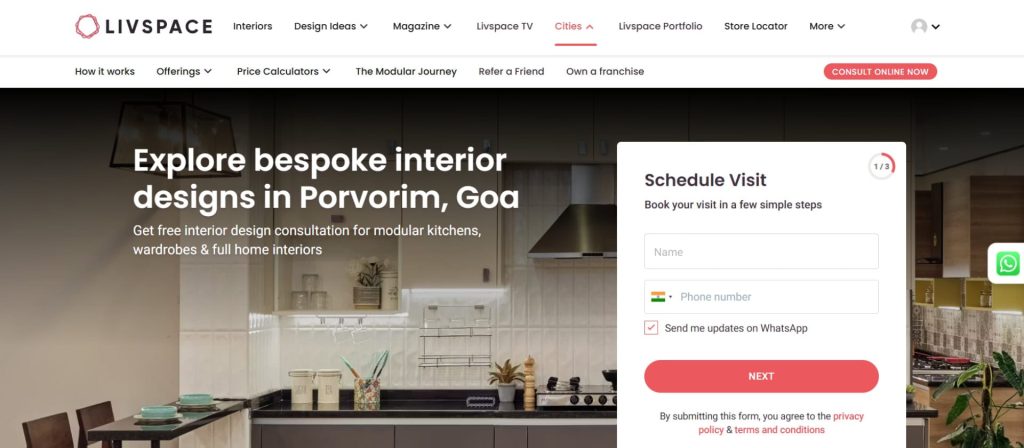Open the WhatsApp chat icon

1008,264
